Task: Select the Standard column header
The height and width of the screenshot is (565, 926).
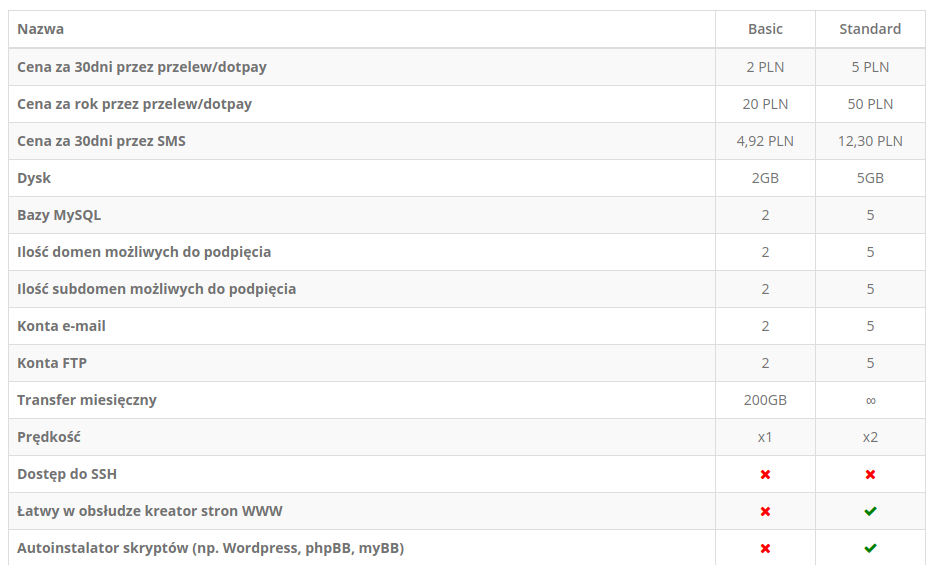Action: 870,29
